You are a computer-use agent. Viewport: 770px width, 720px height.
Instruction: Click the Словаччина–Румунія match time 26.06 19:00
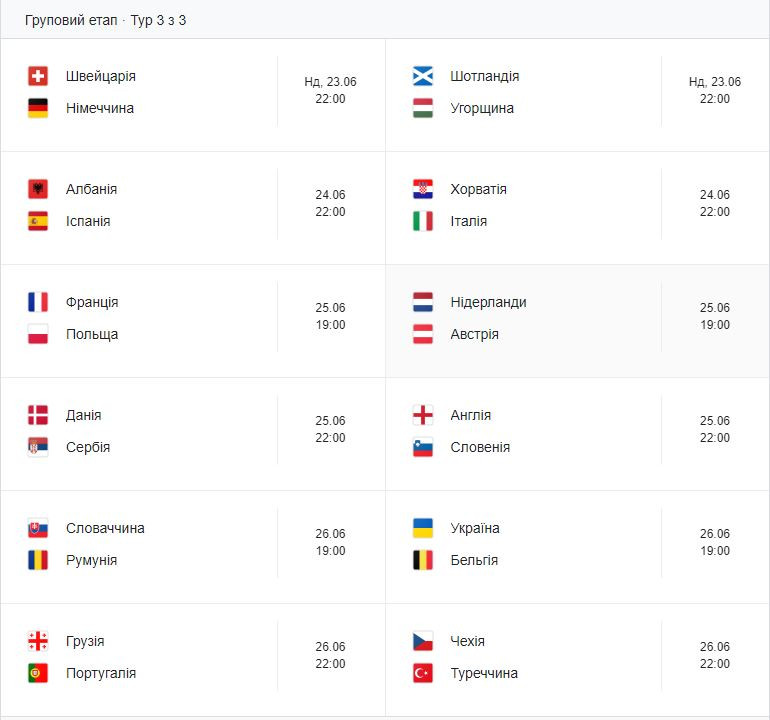click(330, 542)
